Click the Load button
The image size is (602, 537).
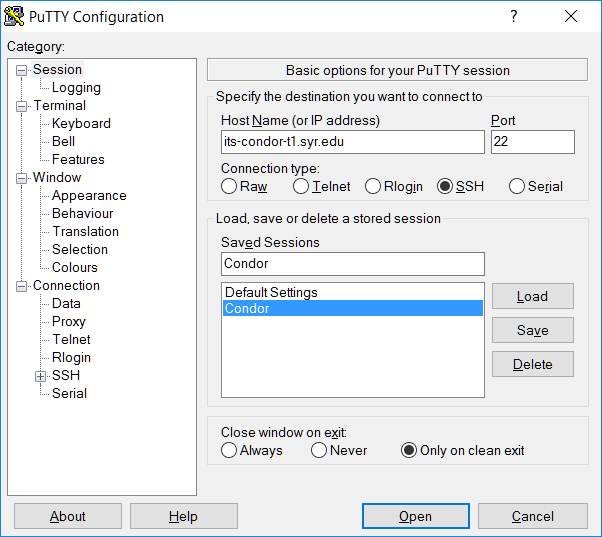[x=533, y=296]
